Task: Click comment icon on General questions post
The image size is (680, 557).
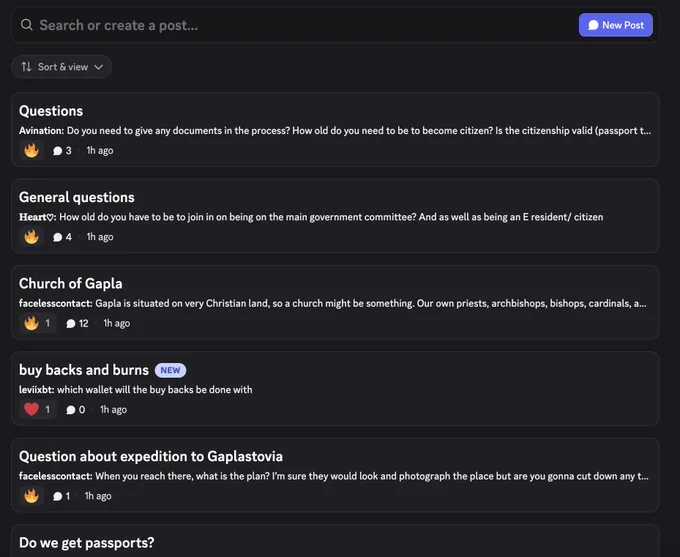Action: coord(57,237)
